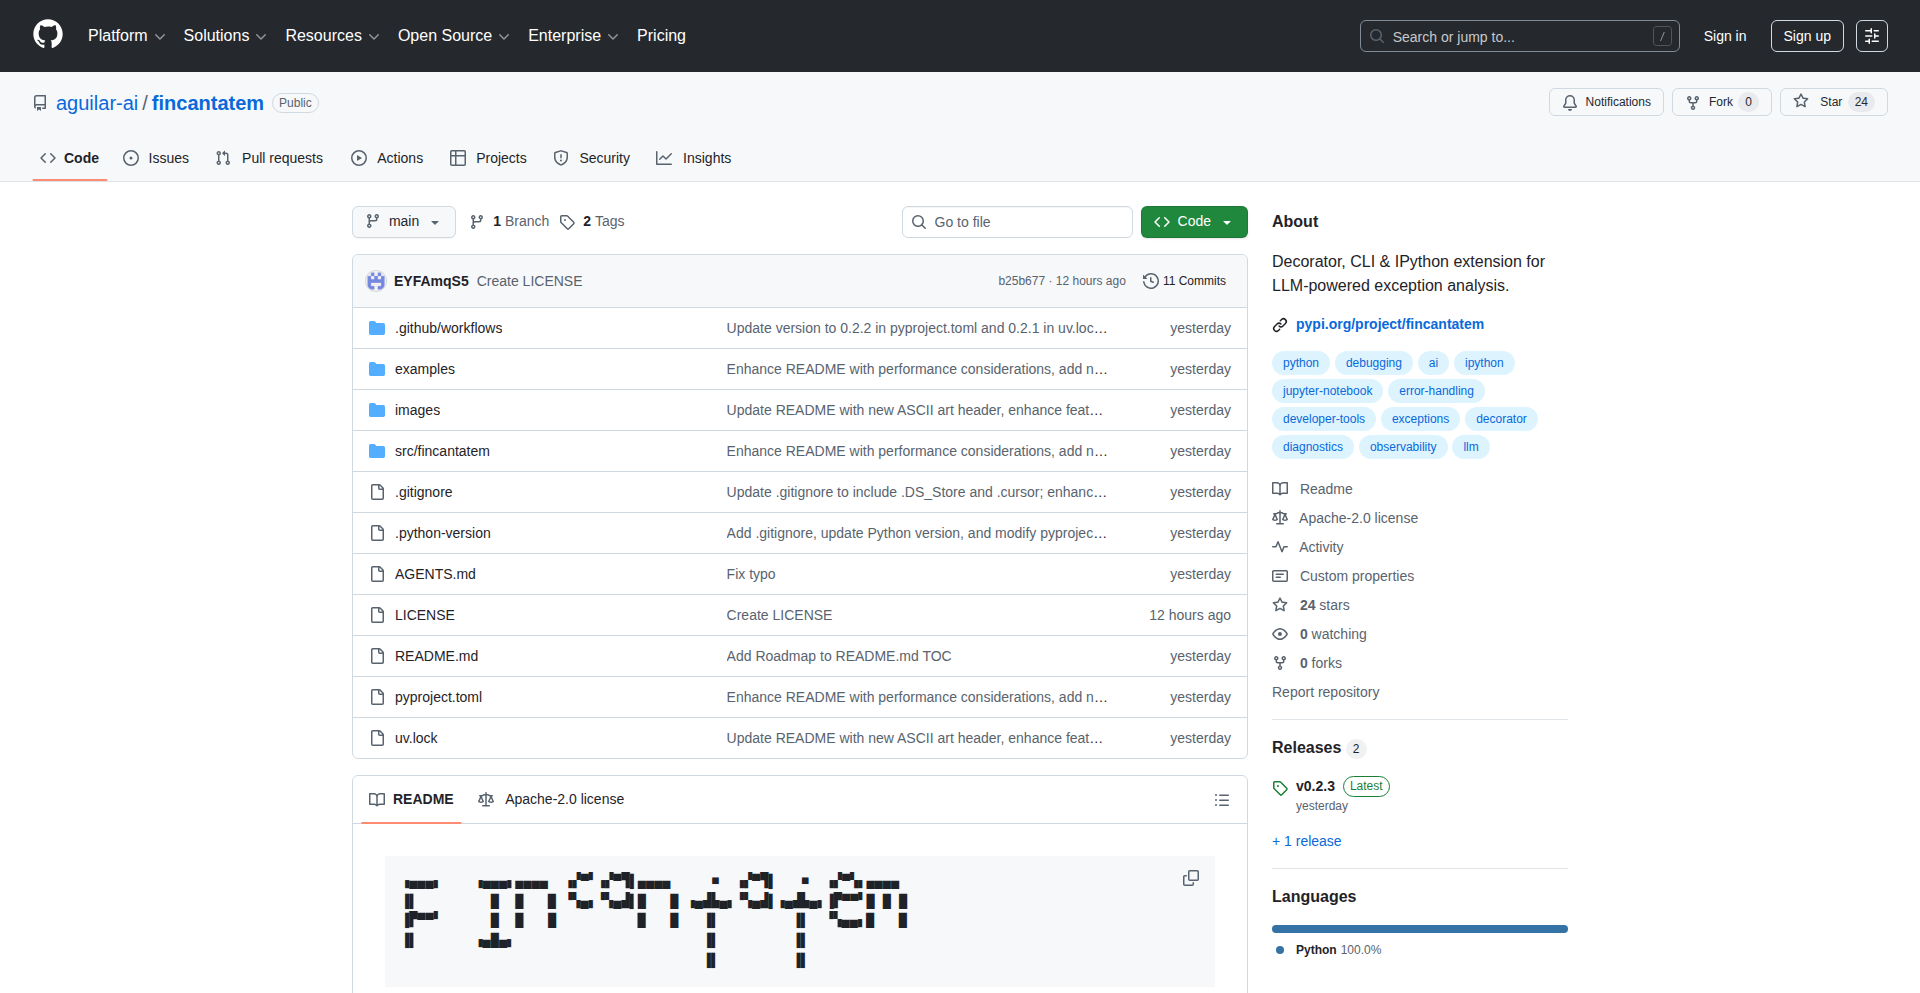Click the eye icon next to watching
Image resolution: width=1920 pixels, height=993 pixels.
click(x=1280, y=634)
